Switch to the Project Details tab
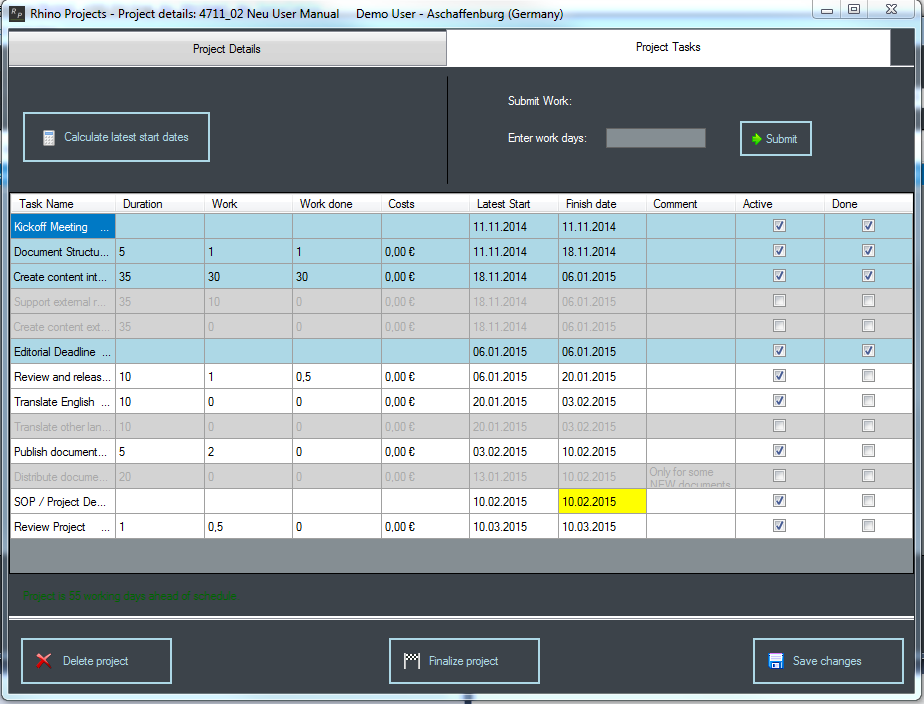Image resolution: width=924 pixels, height=704 pixels. click(227, 48)
